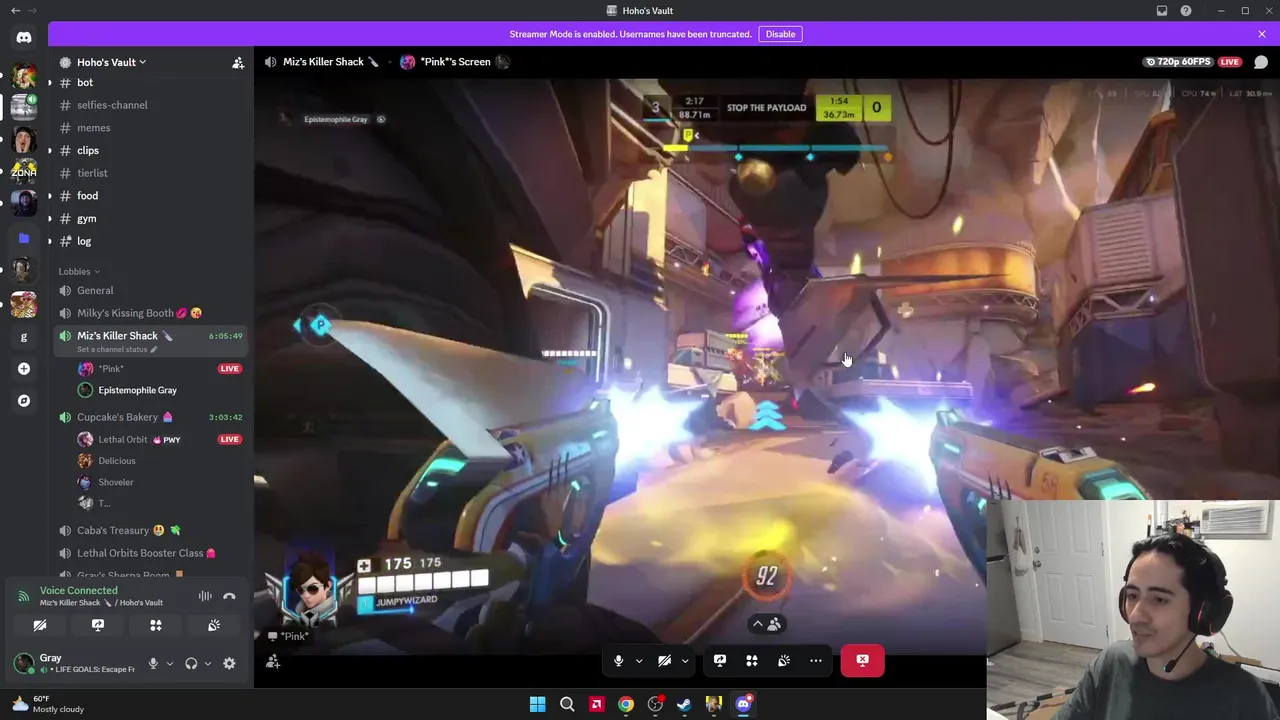Dismiss the Streamer Mode banner

coord(1262,34)
